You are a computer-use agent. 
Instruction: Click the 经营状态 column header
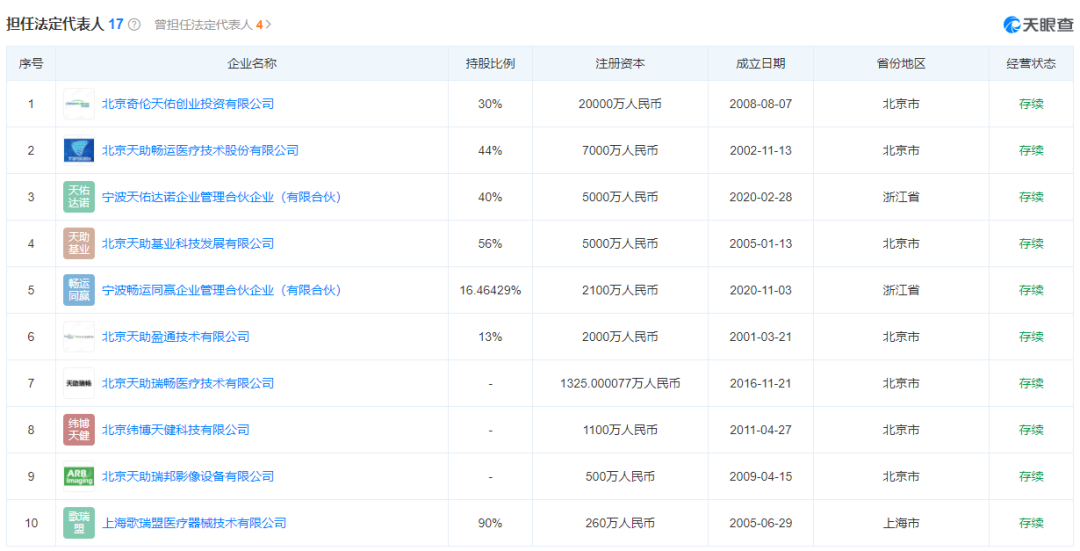[1031, 63]
